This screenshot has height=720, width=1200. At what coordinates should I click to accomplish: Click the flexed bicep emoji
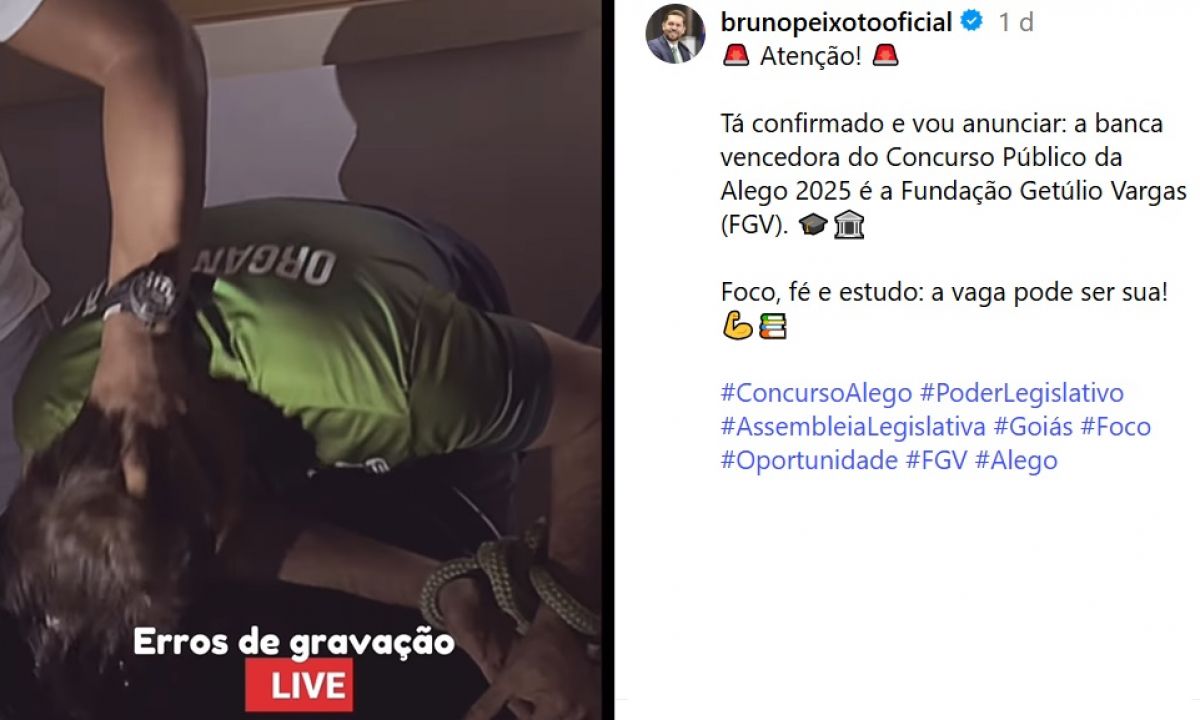coord(736,327)
